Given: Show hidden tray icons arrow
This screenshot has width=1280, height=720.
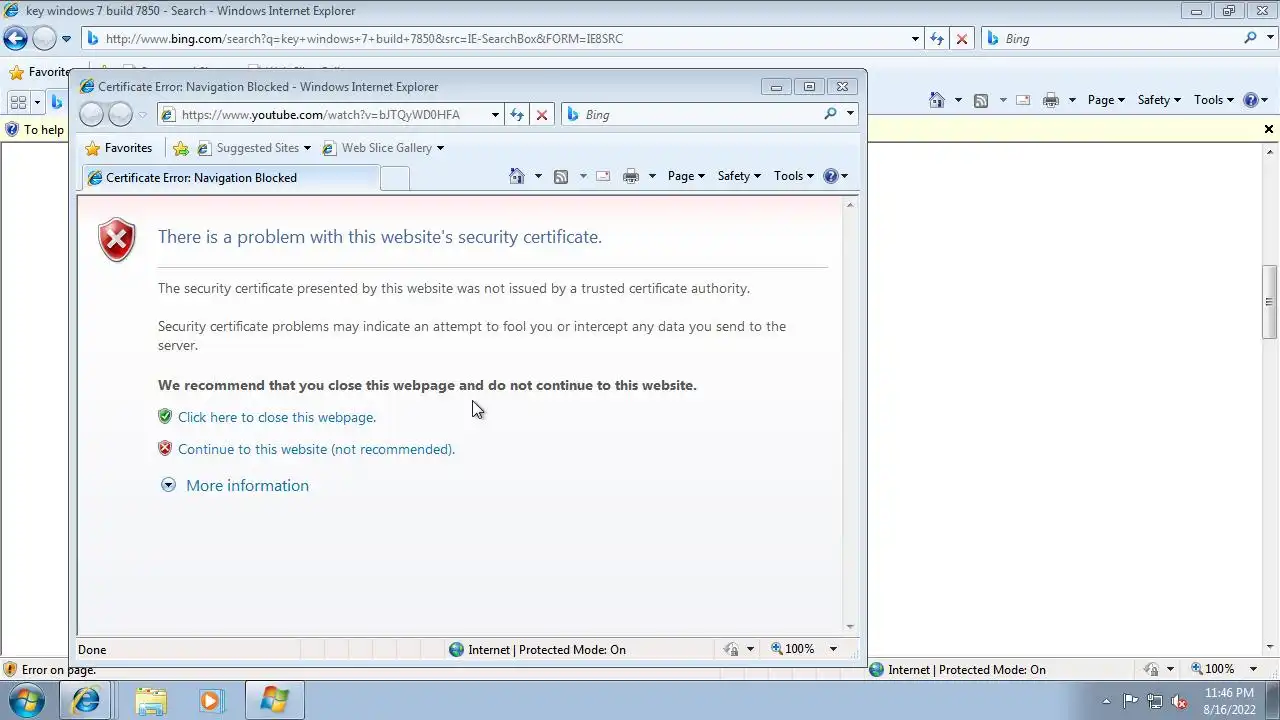Looking at the screenshot, I should click(x=1106, y=701).
